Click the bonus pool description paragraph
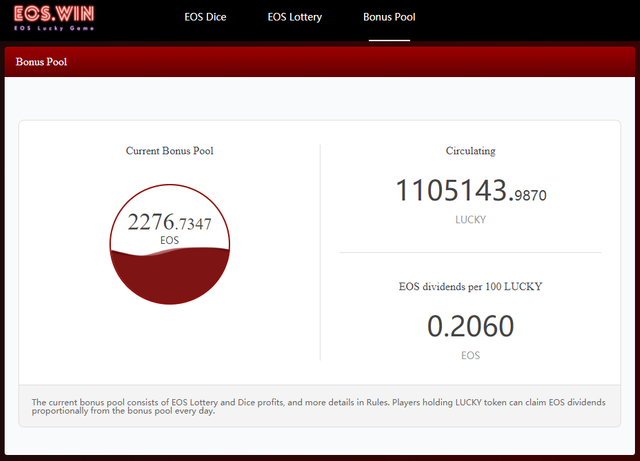 pyautogui.click(x=319, y=406)
